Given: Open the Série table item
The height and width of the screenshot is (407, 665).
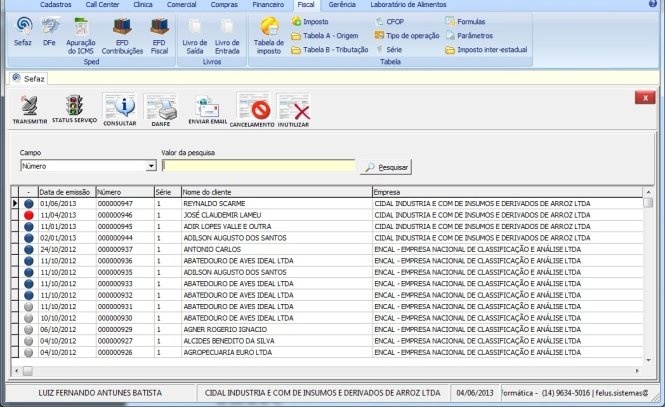Looking at the screenshot, I should coord(389,50).
